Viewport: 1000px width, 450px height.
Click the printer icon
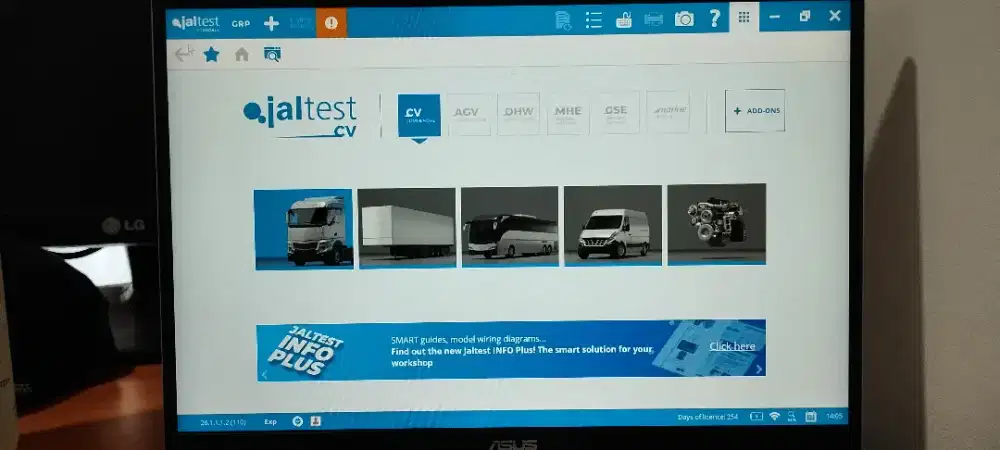click(x=654, y=19)
